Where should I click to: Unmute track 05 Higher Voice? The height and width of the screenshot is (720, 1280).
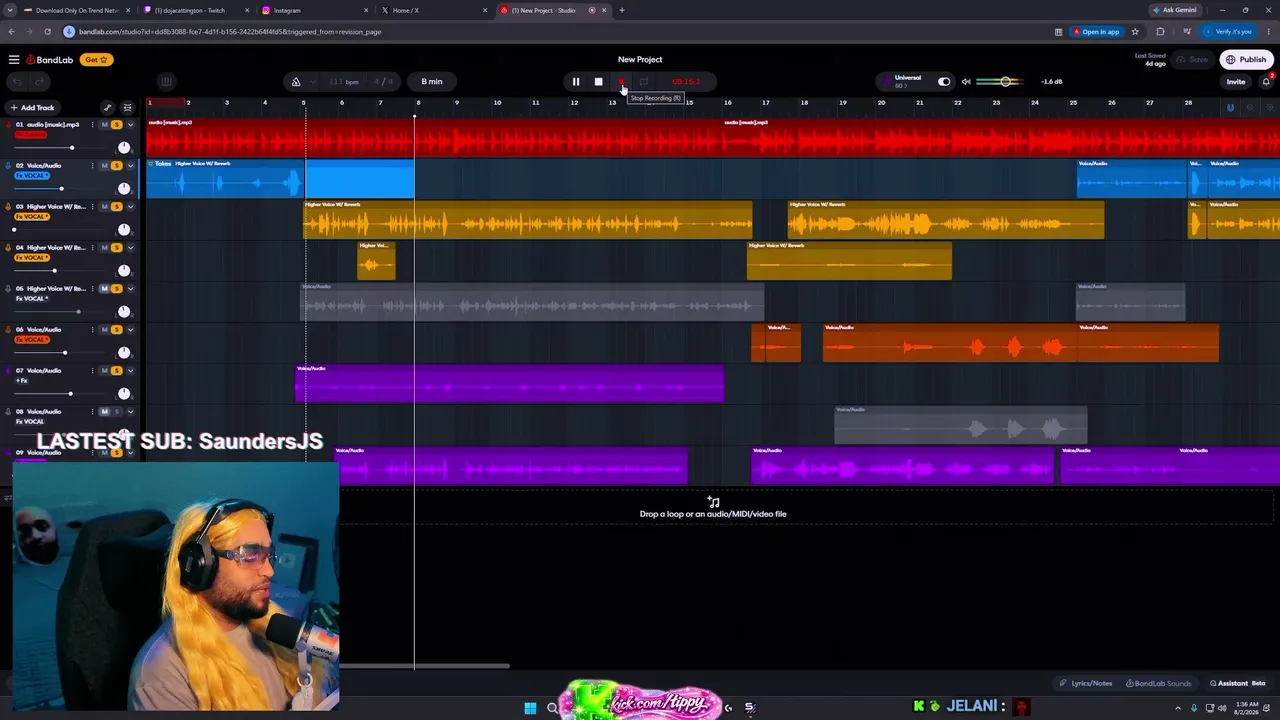coord(104,289)
